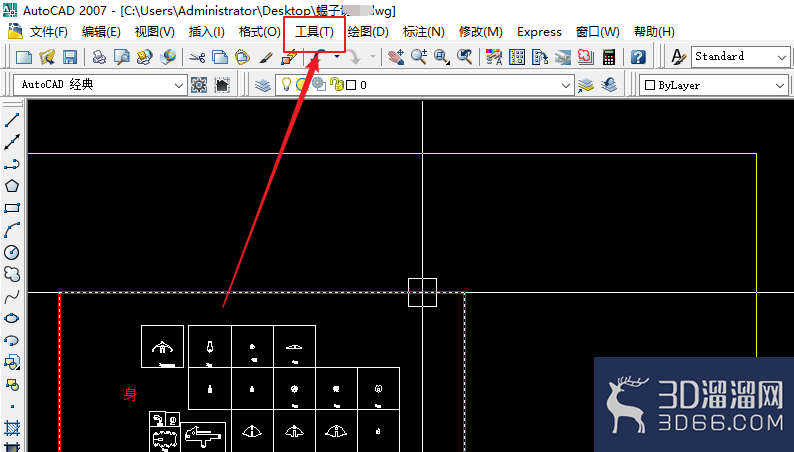794x452 pixels.
Task: Open the 工具(T) menu
Action: (314, 32)
